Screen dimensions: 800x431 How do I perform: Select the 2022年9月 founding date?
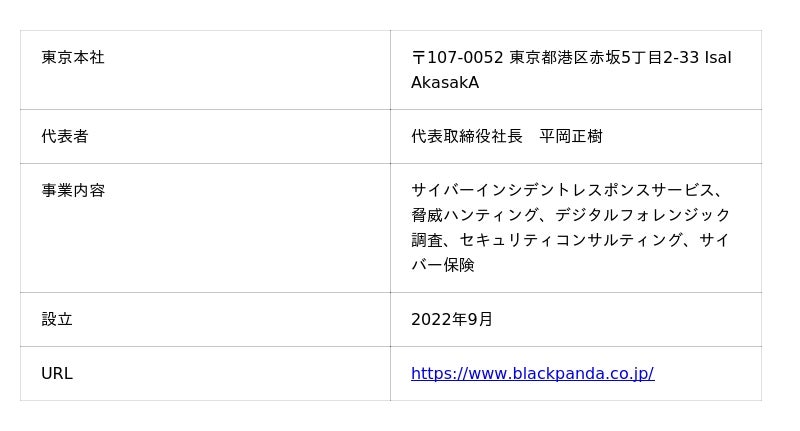452,319
